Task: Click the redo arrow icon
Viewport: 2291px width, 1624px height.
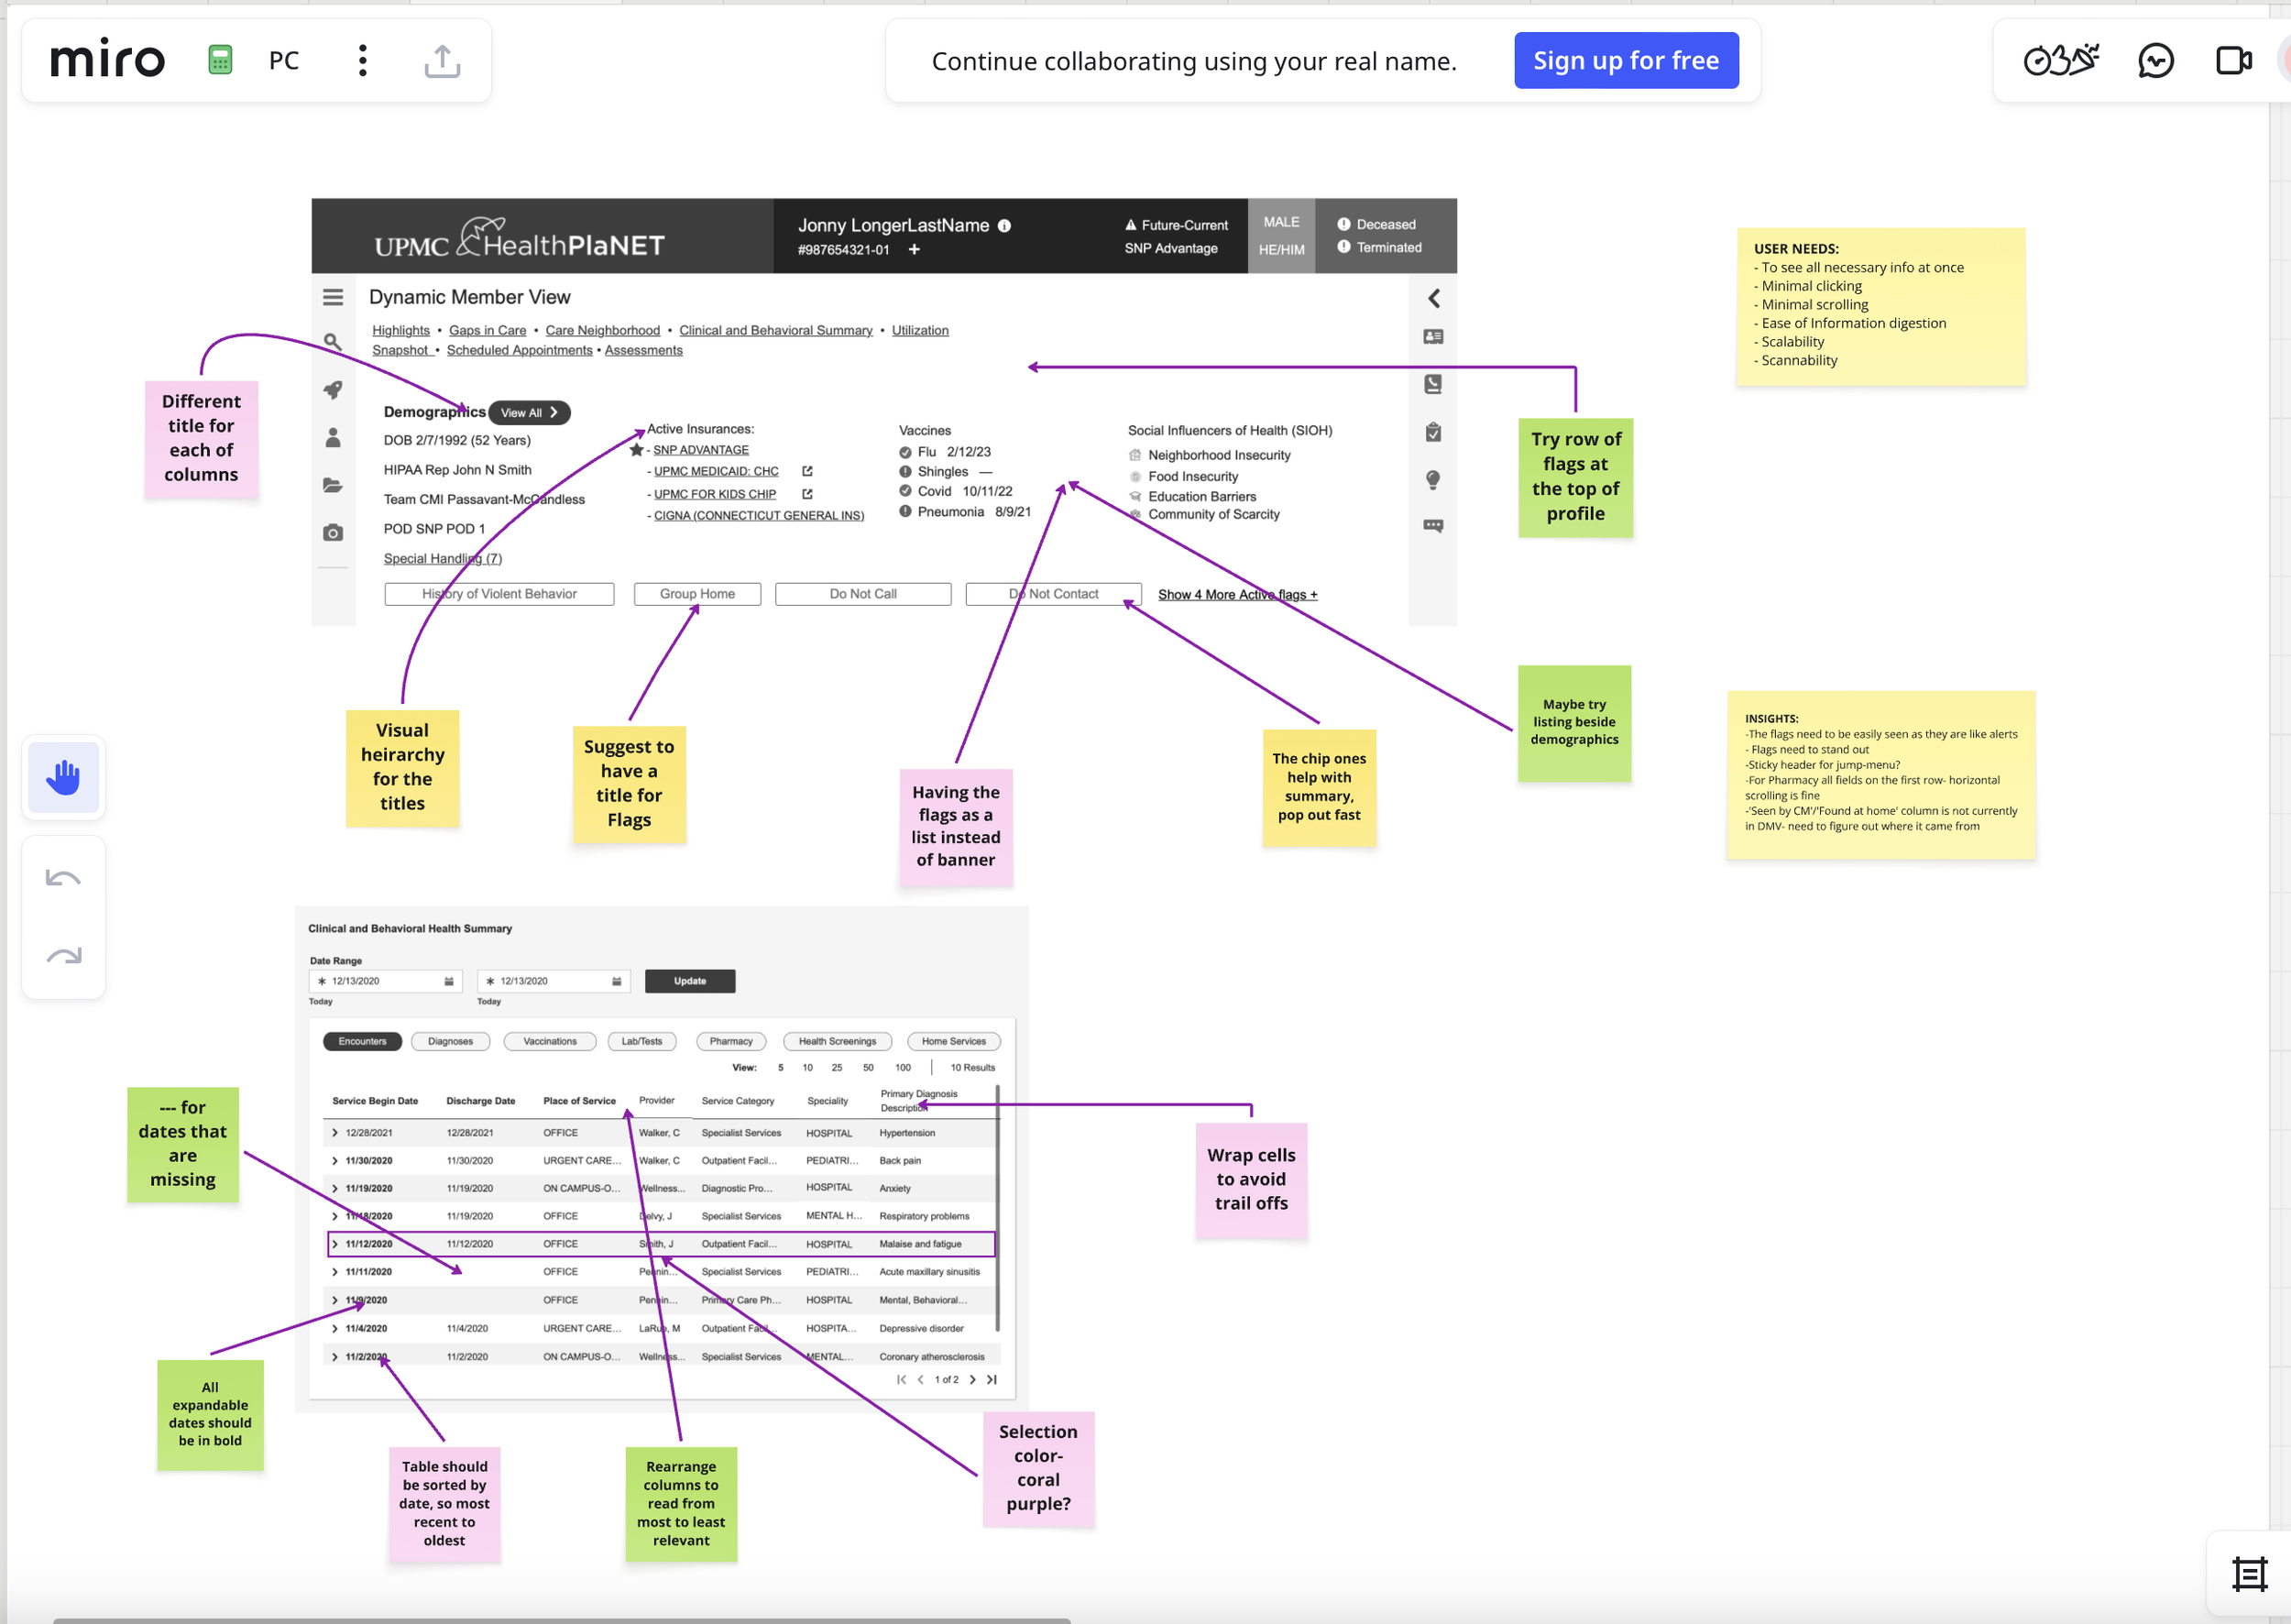Action: pos(63,956)
